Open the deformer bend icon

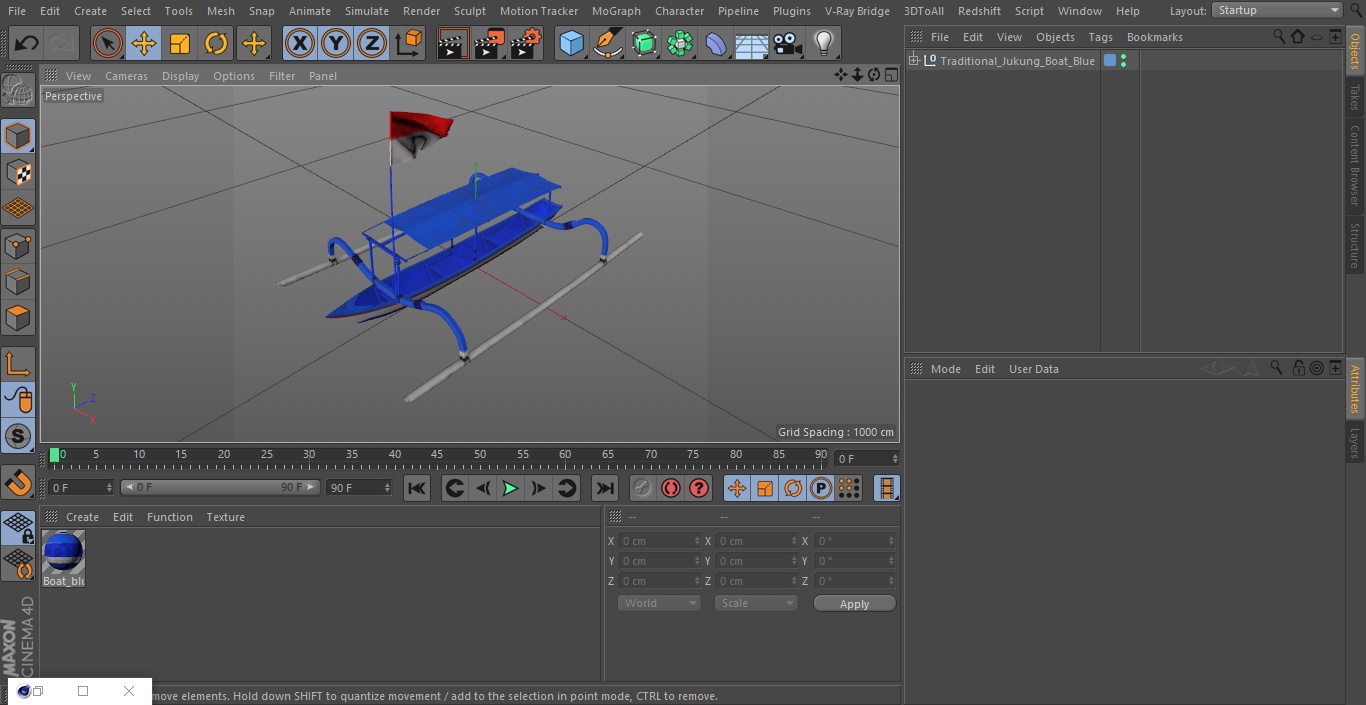(x=716, y=44)
